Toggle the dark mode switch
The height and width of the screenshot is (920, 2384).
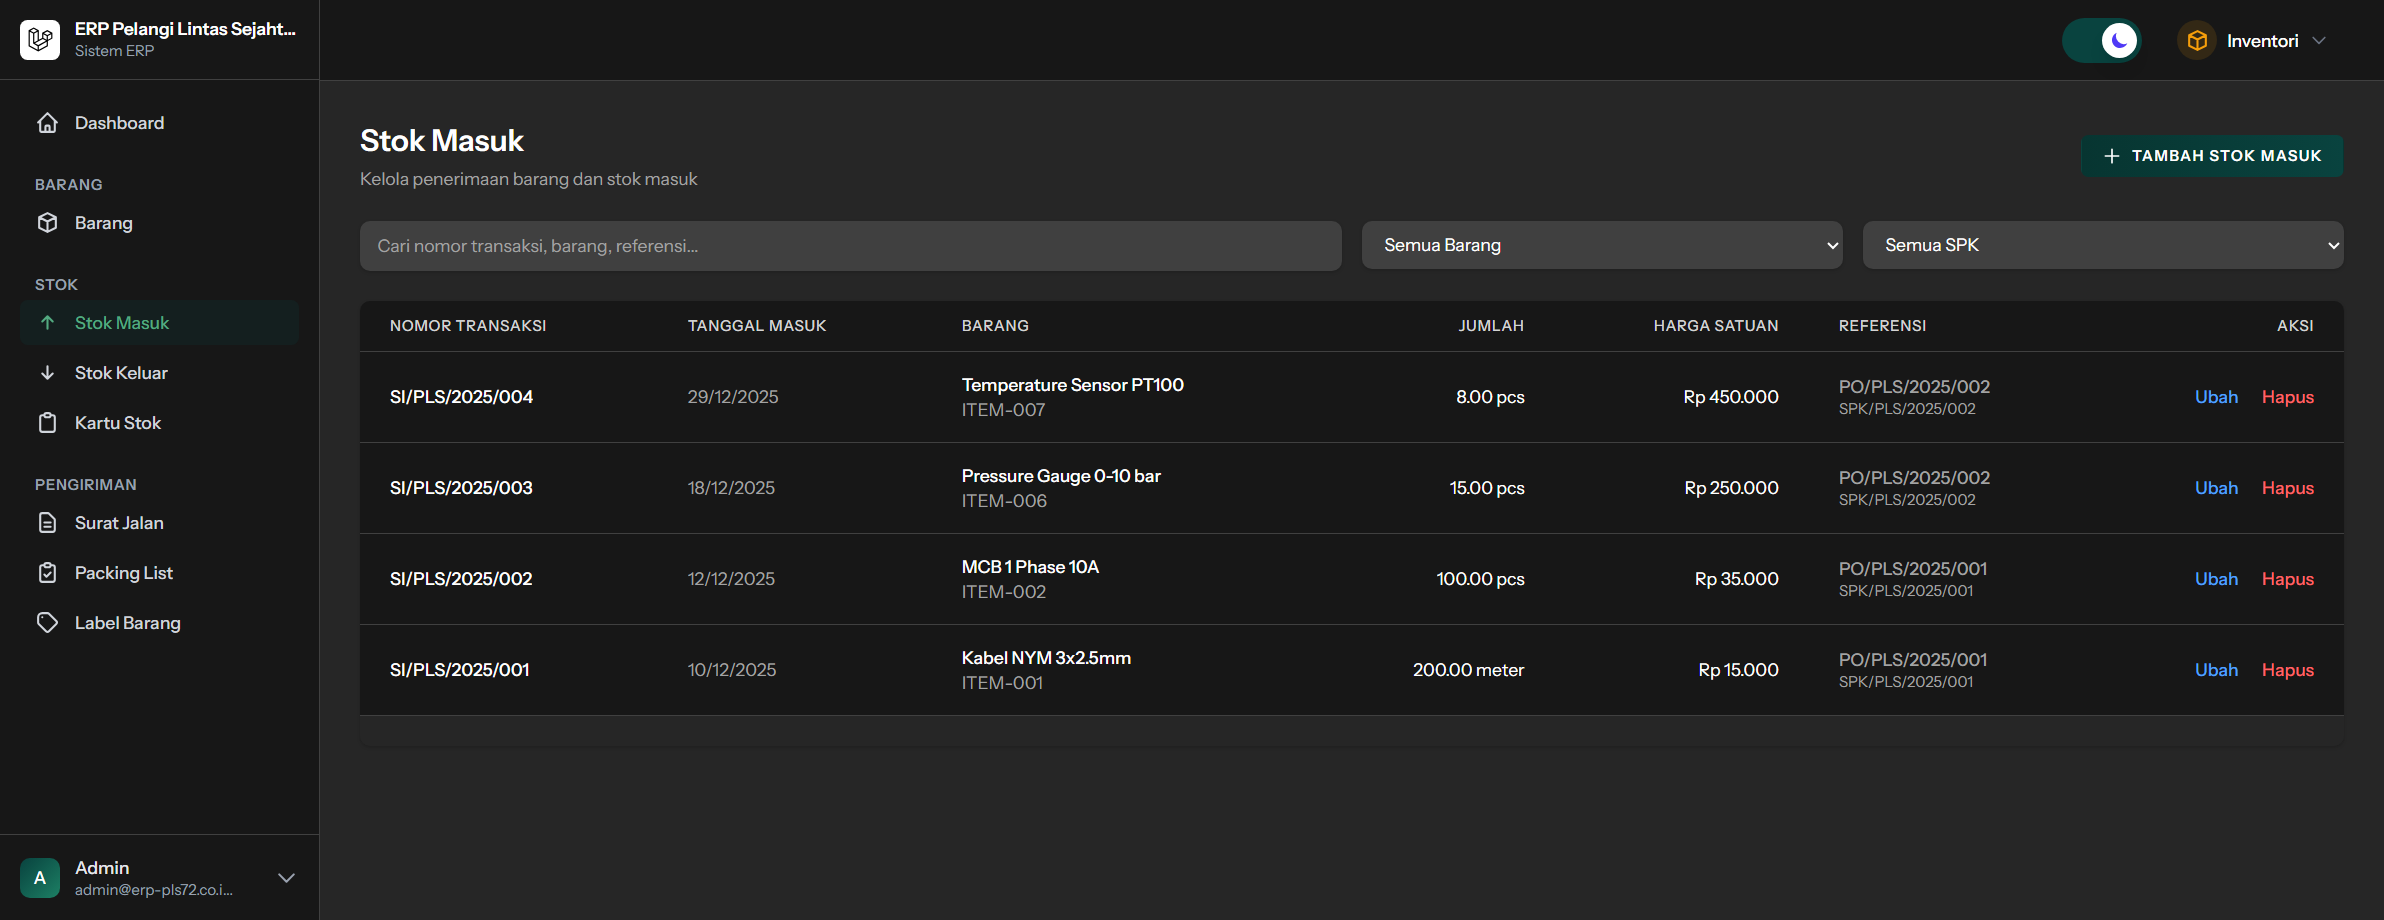click(x=2101, y=41)
